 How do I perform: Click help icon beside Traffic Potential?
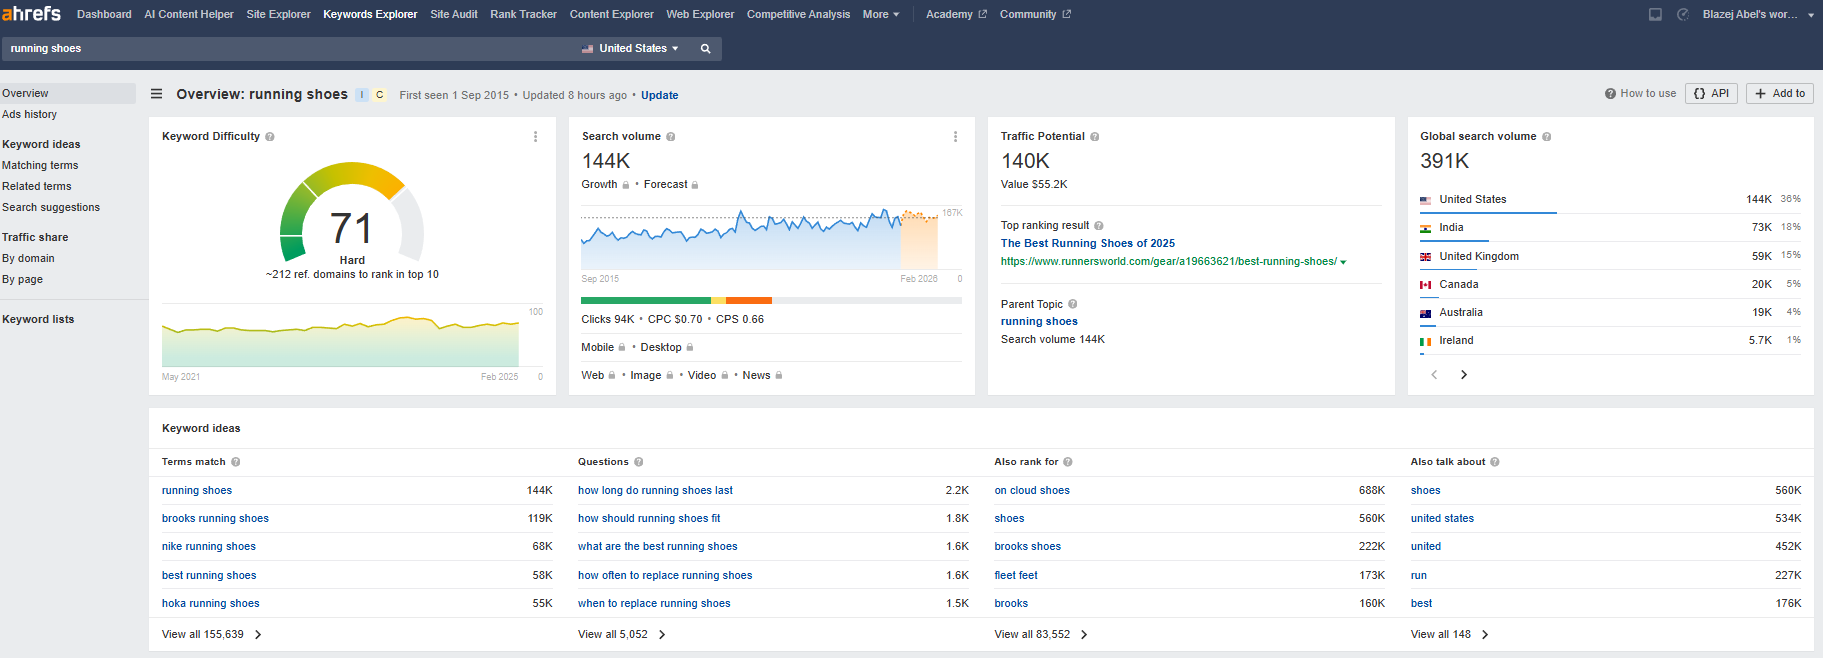[x=1095, y=137]
